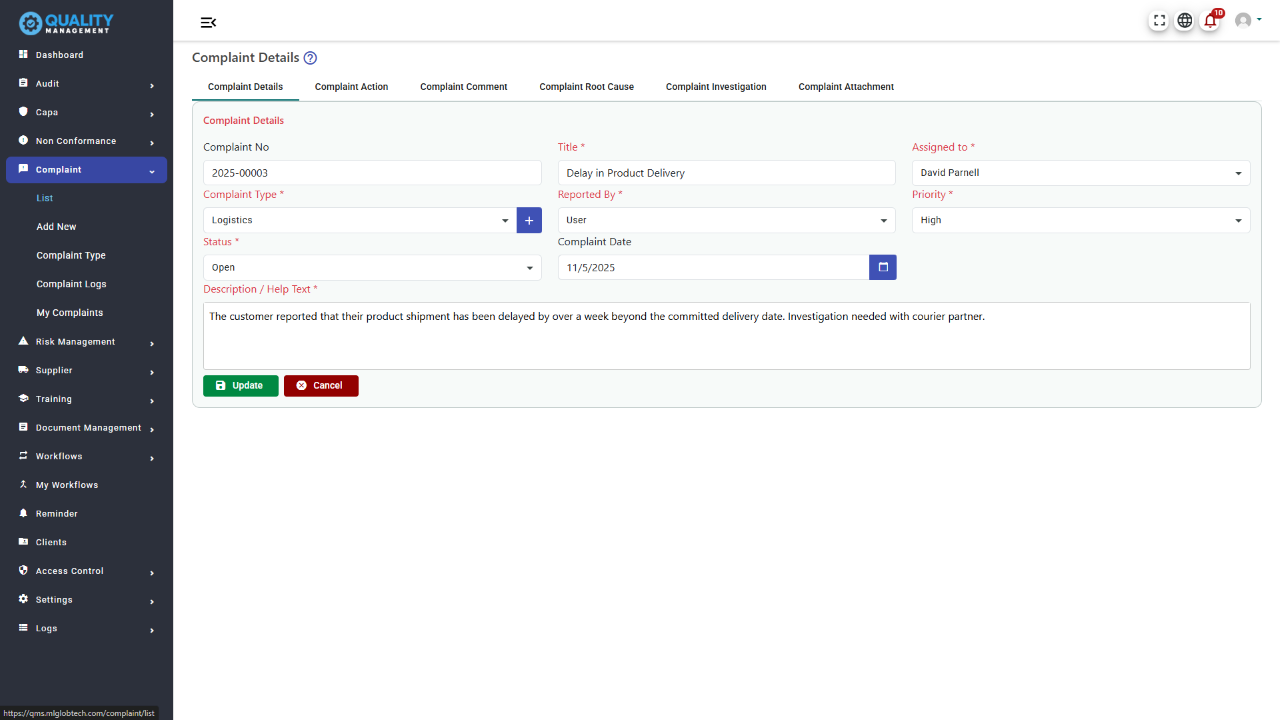Click the user avatar in top right

(x=1245, y=20)
